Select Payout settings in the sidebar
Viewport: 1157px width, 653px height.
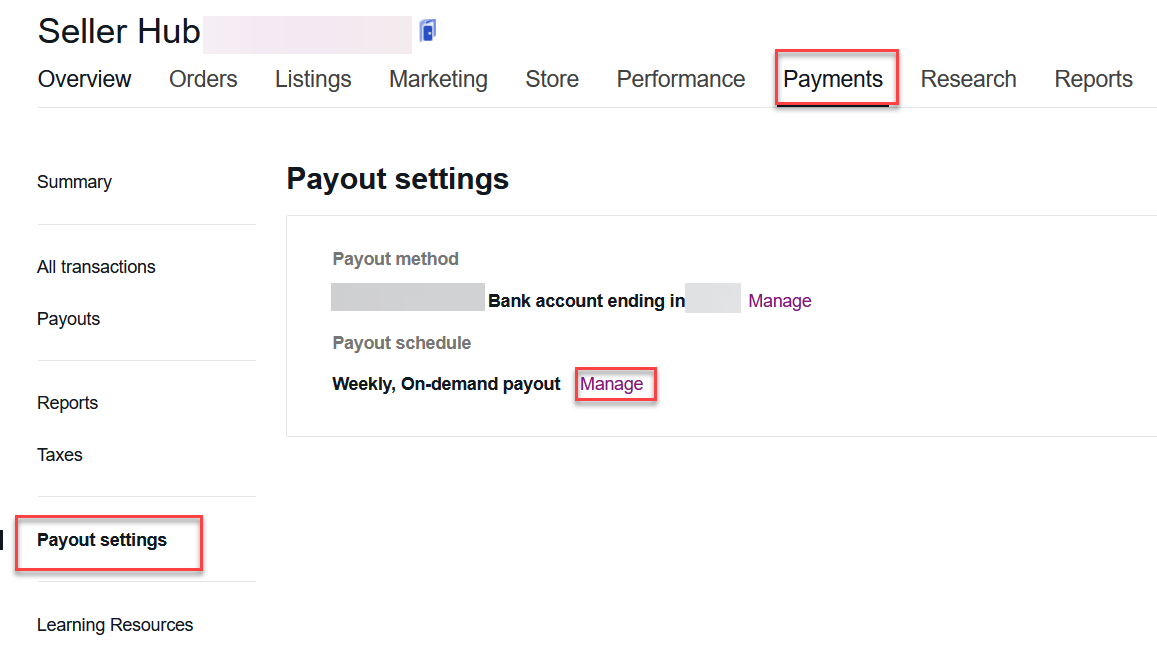(x=102, y=540)
